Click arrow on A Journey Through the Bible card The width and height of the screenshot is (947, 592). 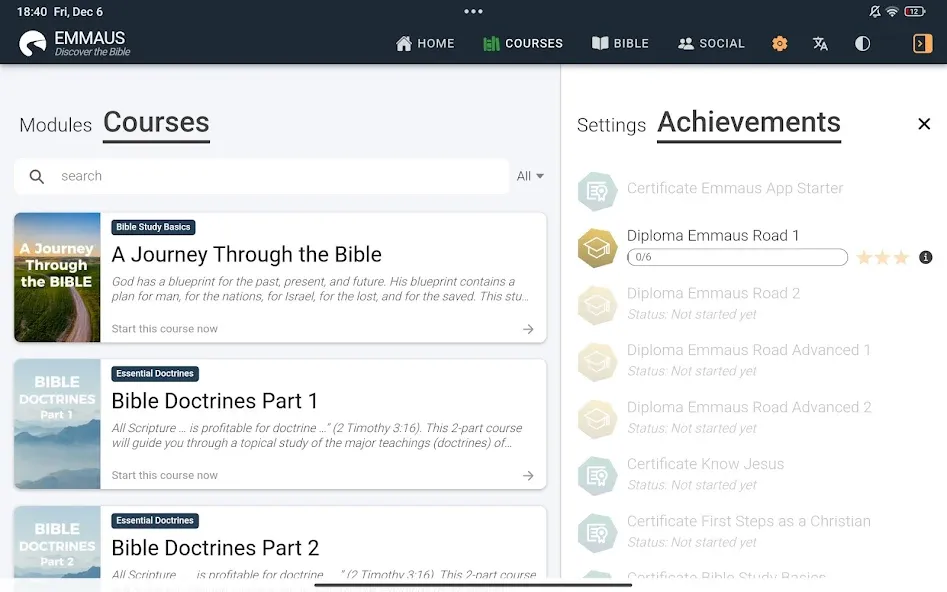click(528, 329)
